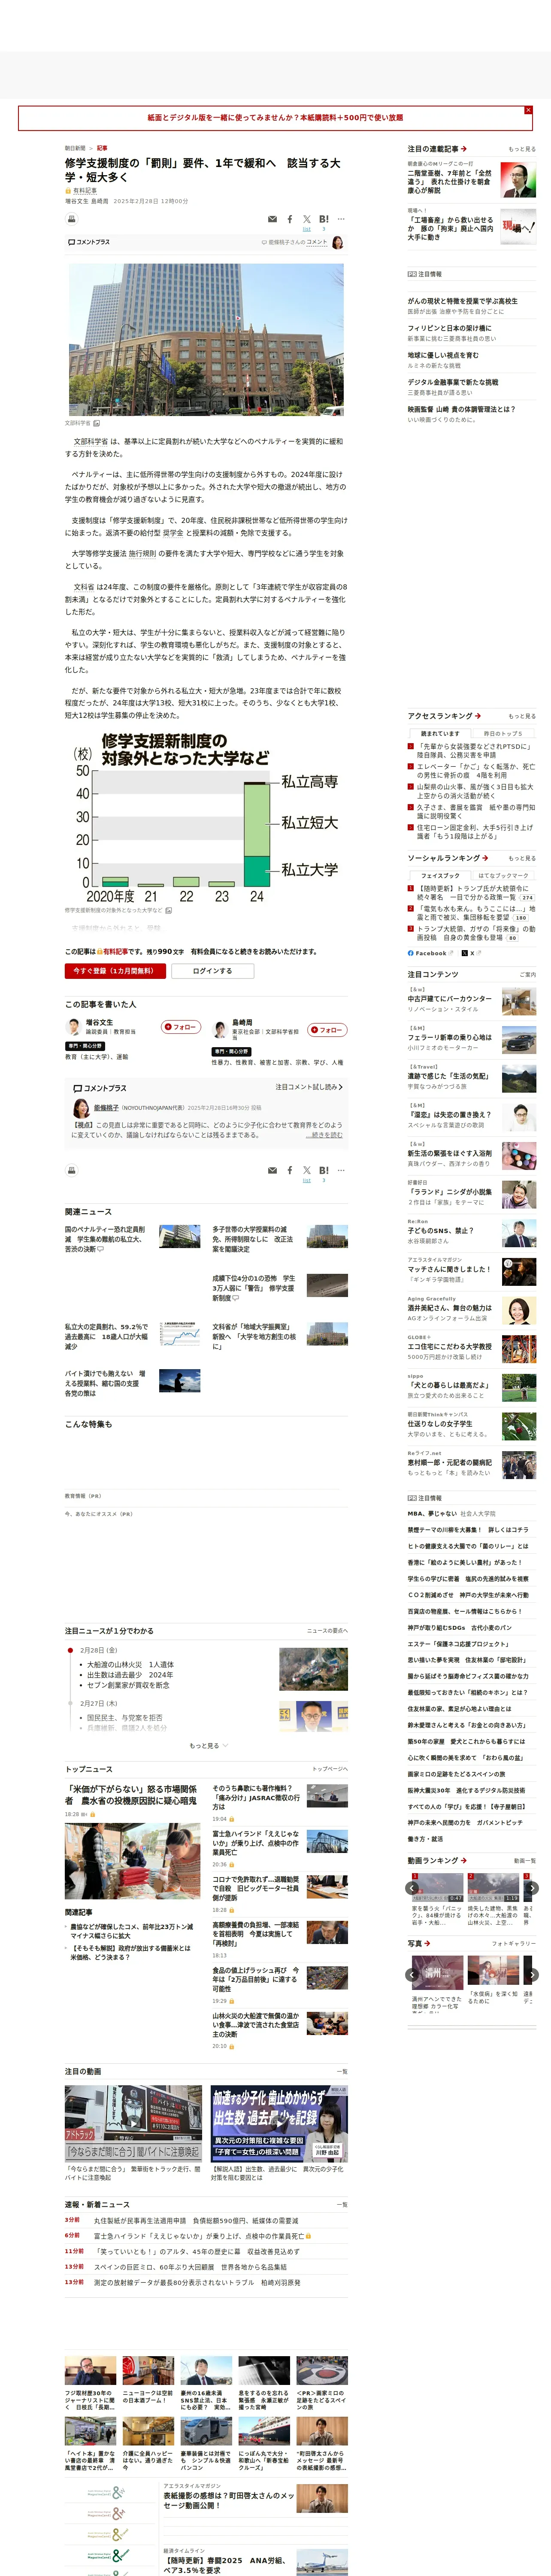
Task: Open 中古戸建てにパーカウンター content
Action: coord(450,998)
